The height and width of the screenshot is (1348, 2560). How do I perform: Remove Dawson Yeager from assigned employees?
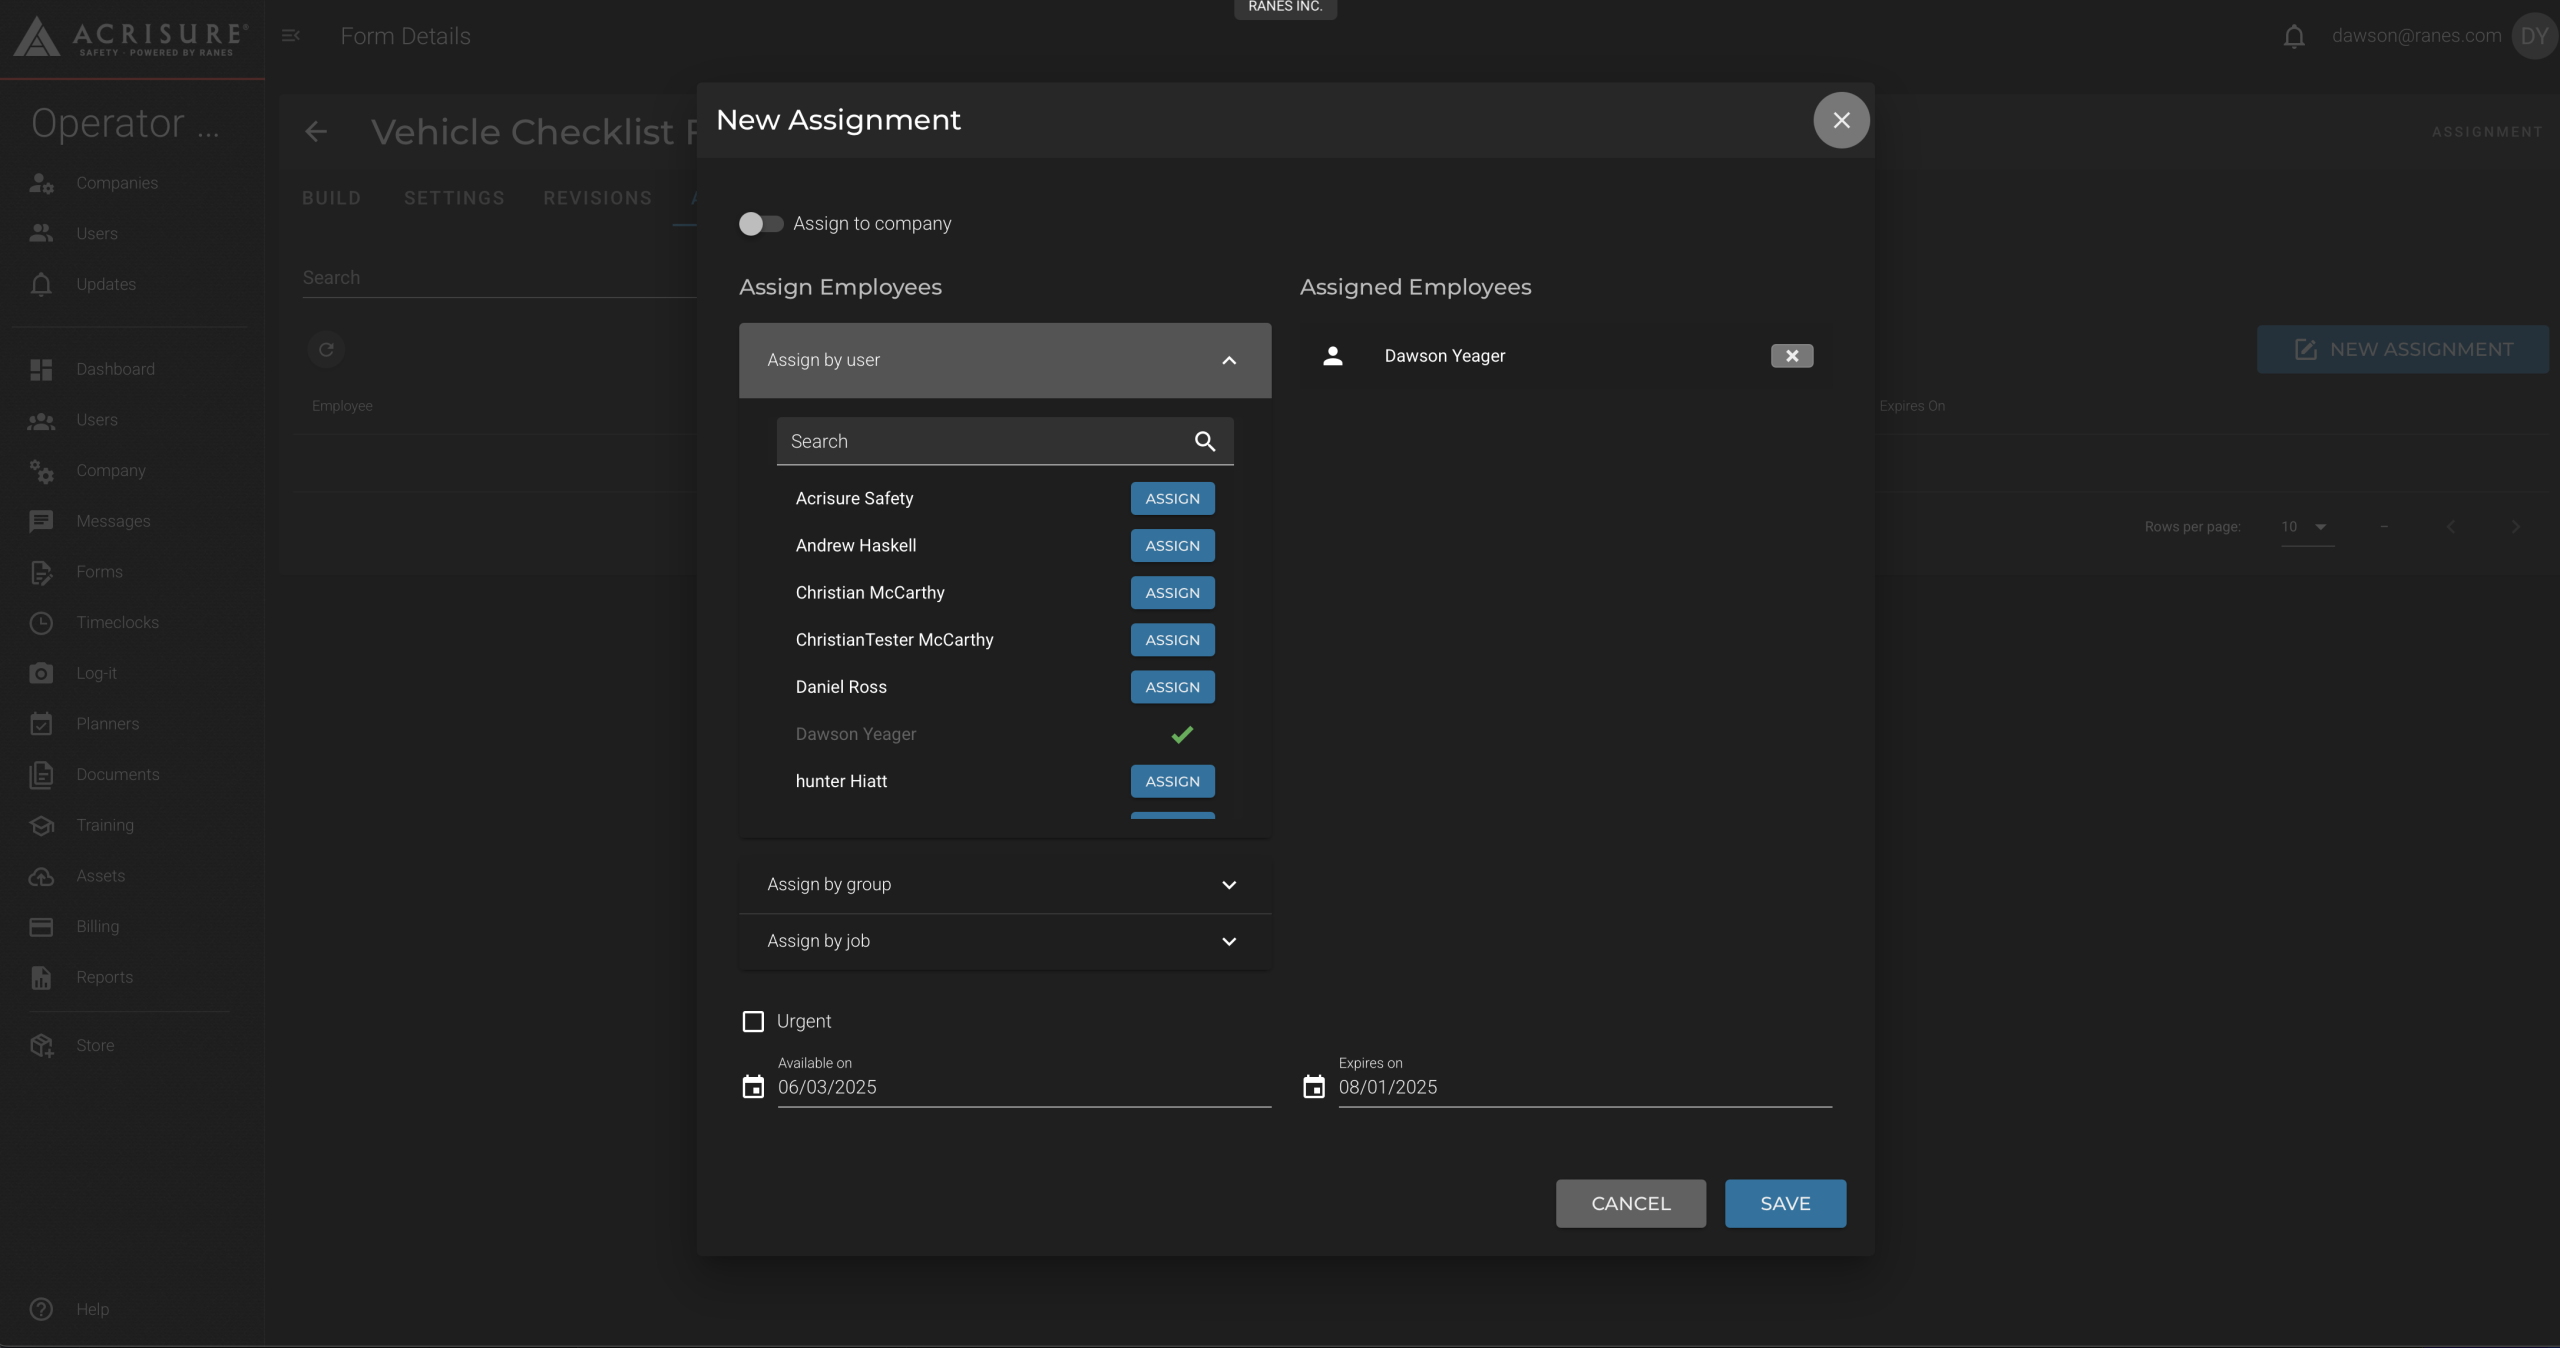[1792, 356]
